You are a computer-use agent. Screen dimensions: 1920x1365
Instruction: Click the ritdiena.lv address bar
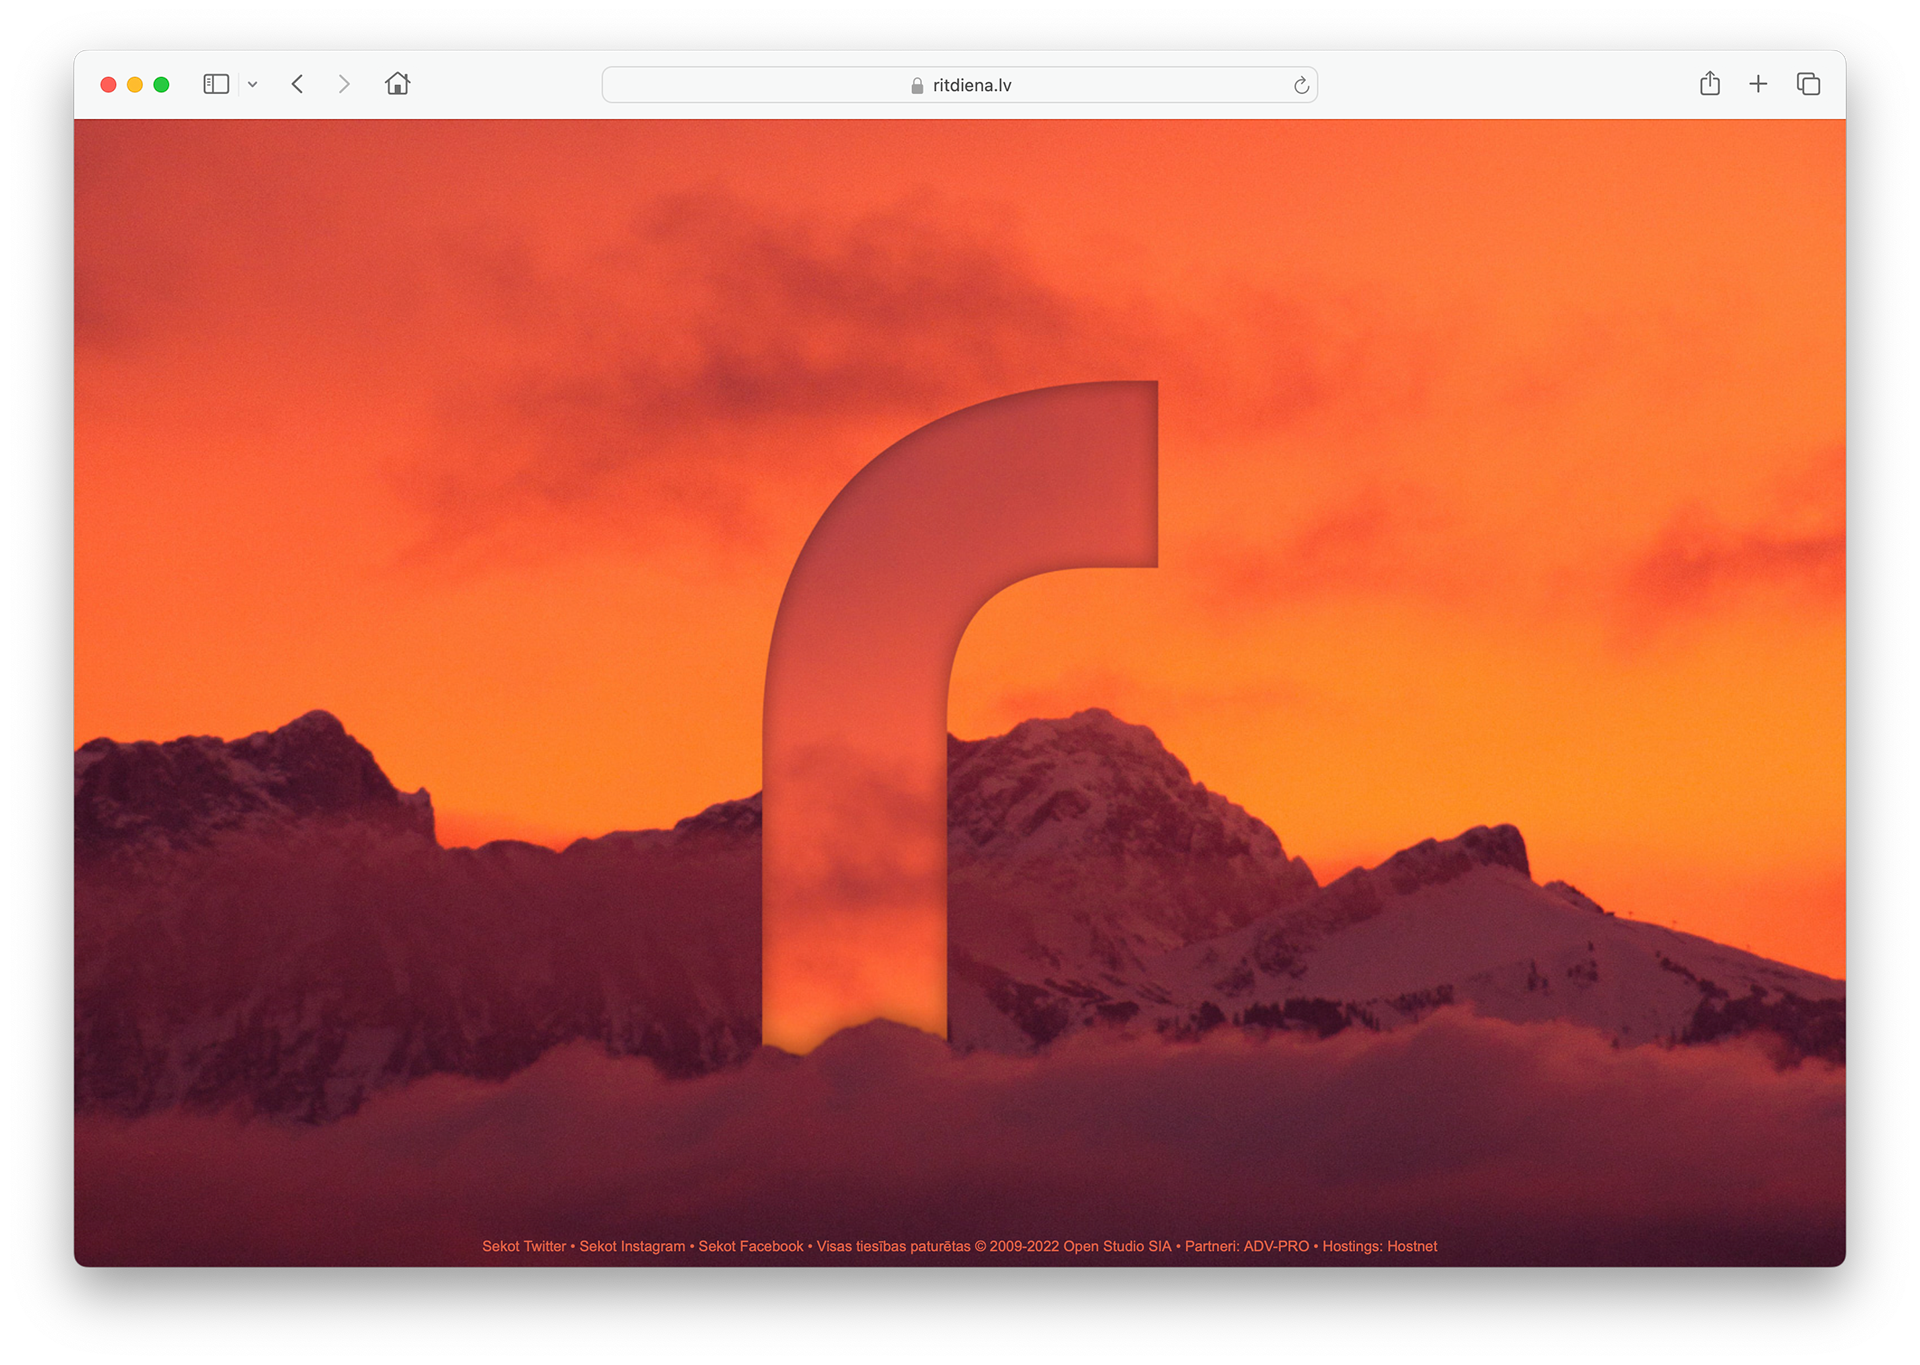point(1100,86)
